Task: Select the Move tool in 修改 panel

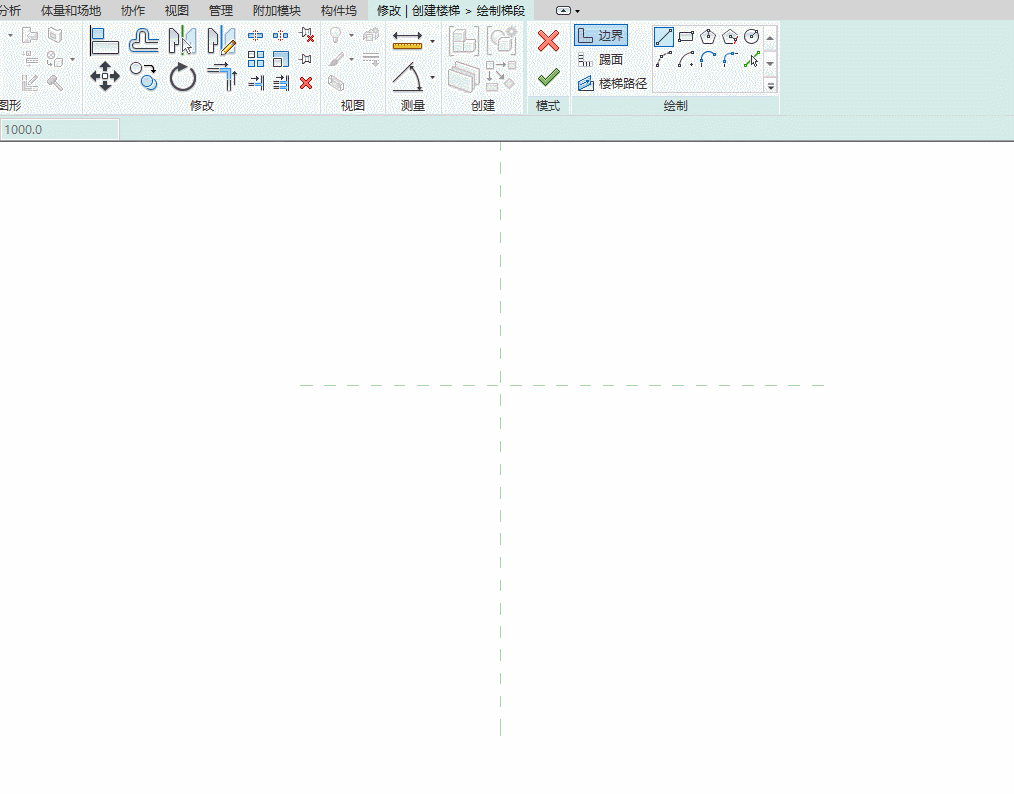Action: click(105, 76)
